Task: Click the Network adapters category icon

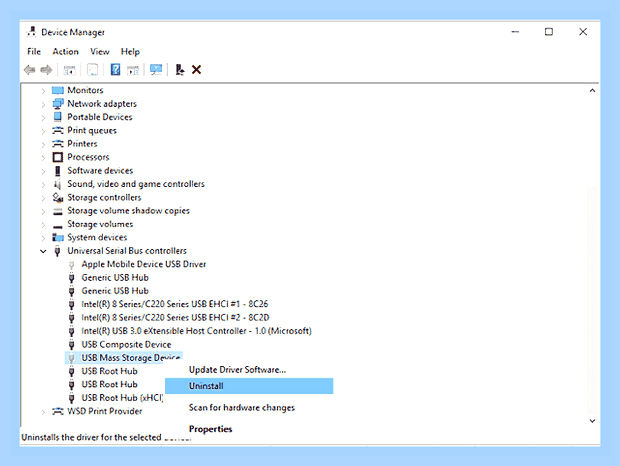Action: [x=58, y=104]
